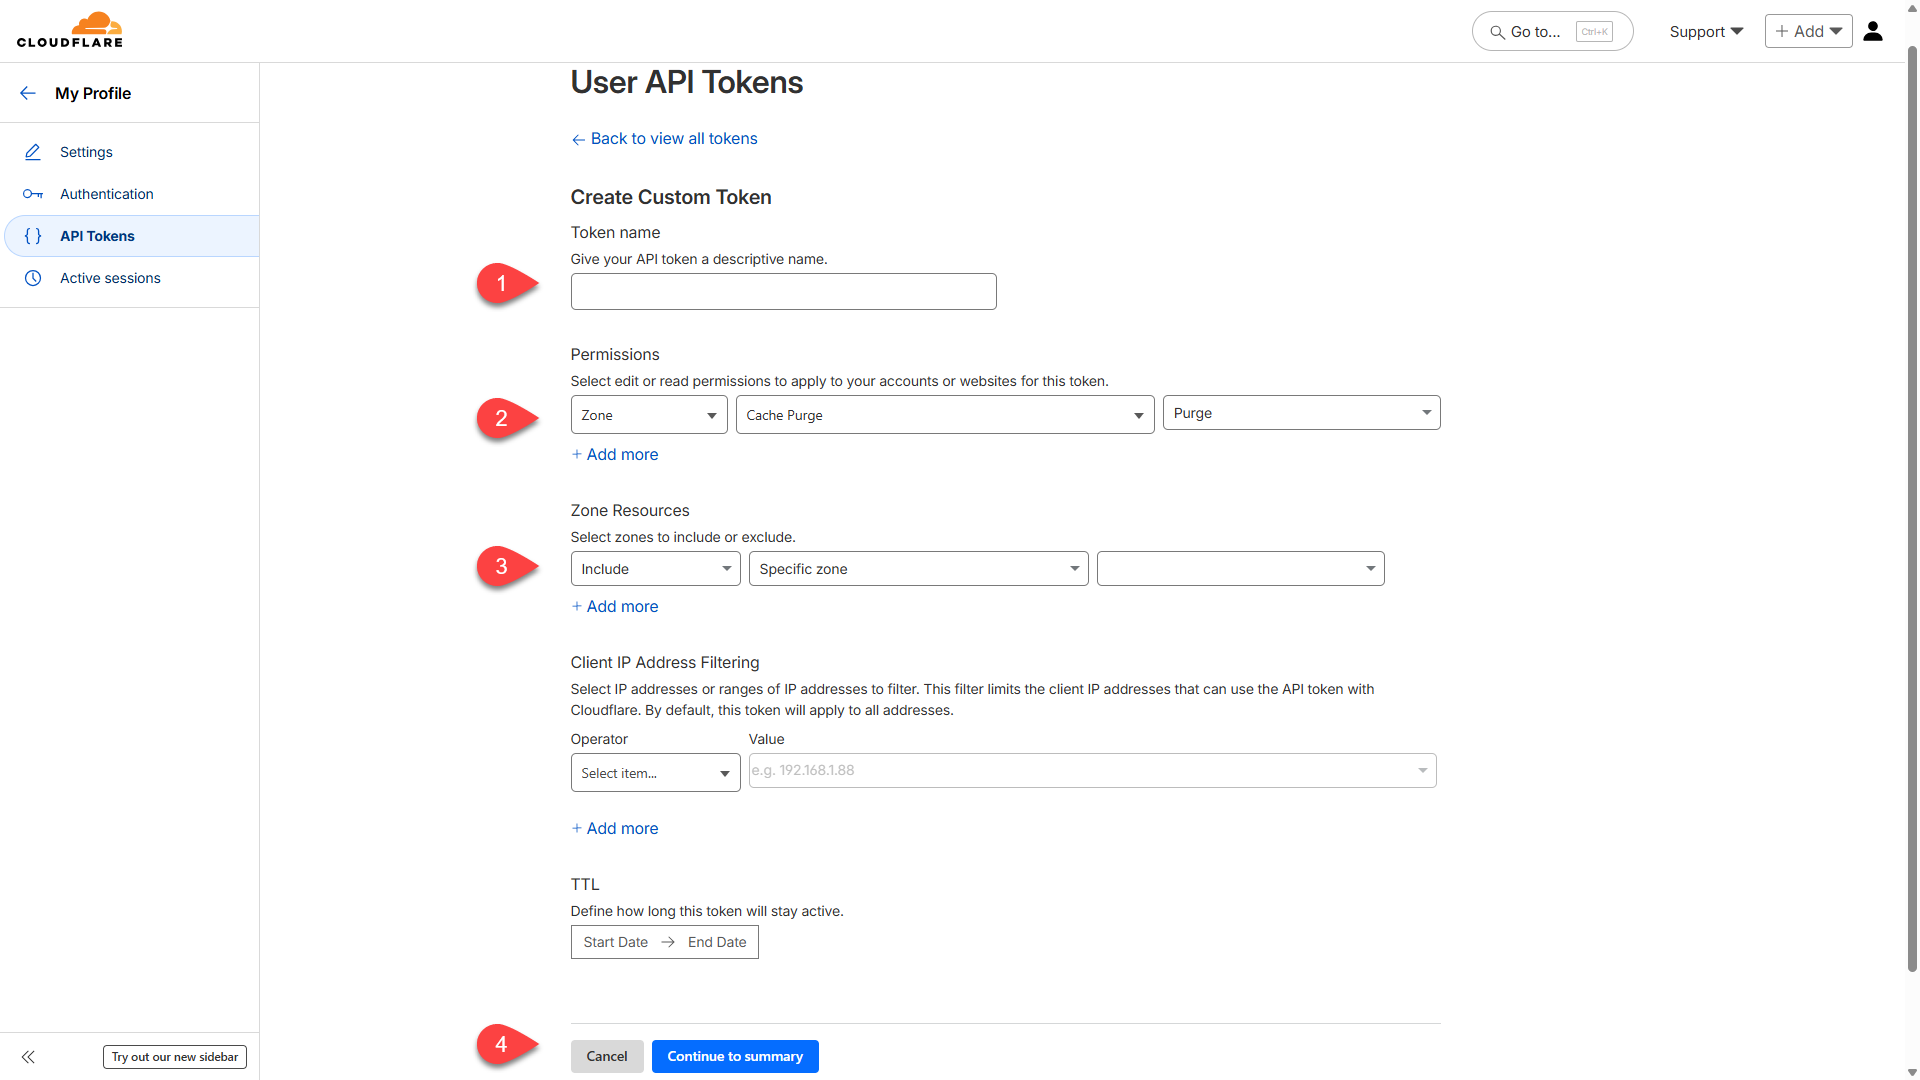
Task: Open the Zone permission type dropdown
Action: (x=649, y=415)
